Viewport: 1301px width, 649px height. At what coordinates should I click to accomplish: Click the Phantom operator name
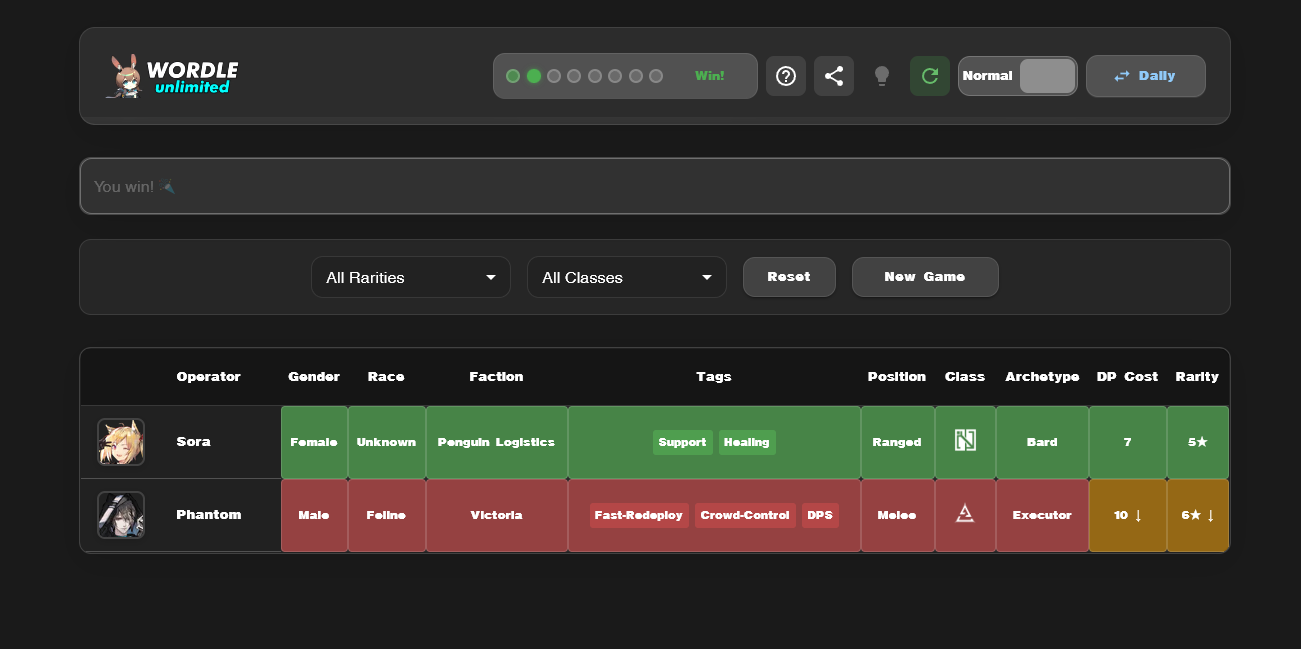coord(209,515)
